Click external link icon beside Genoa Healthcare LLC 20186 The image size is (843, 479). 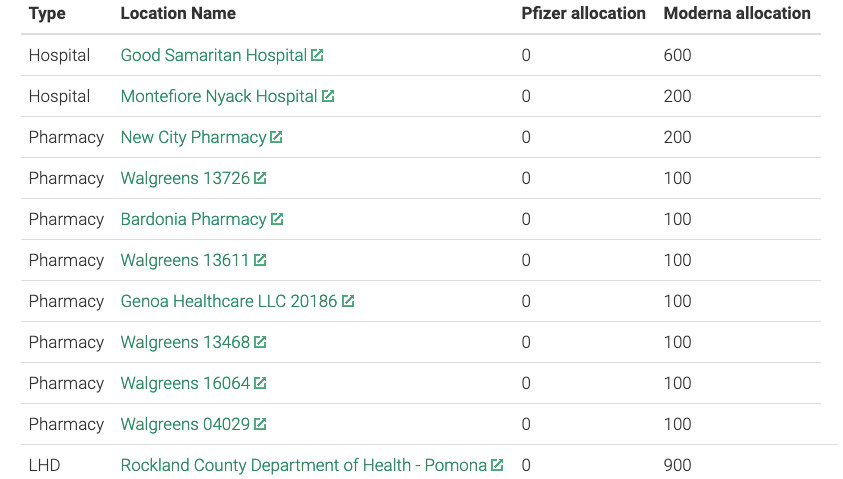(348, 302)
